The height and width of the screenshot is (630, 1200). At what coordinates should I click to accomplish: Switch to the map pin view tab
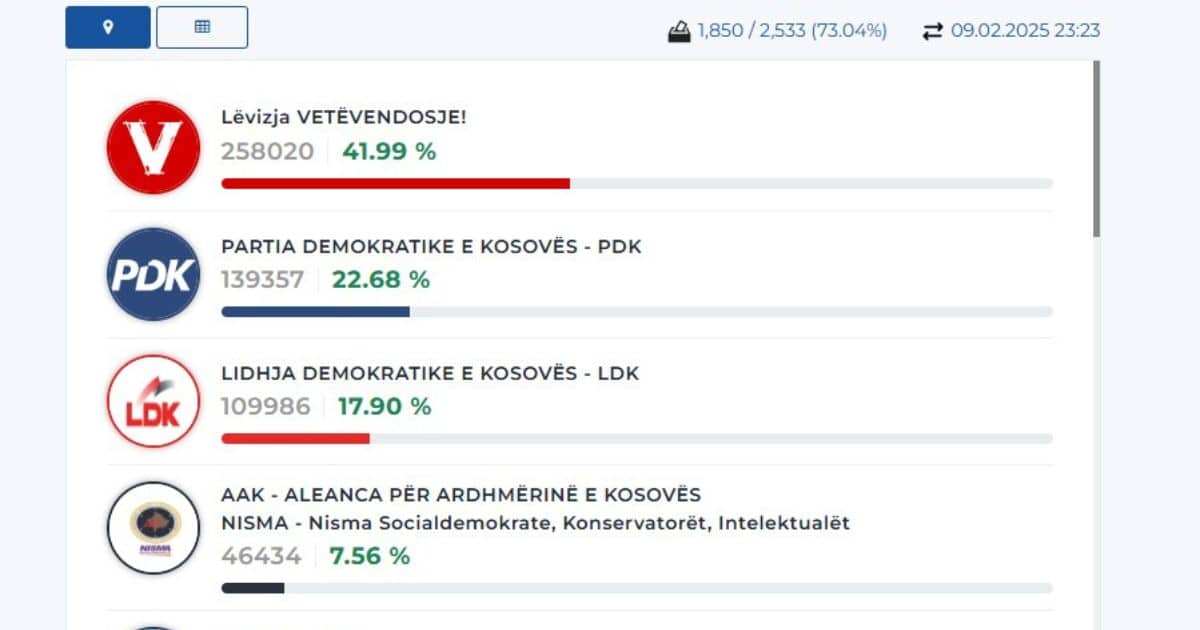pos(108,27)
